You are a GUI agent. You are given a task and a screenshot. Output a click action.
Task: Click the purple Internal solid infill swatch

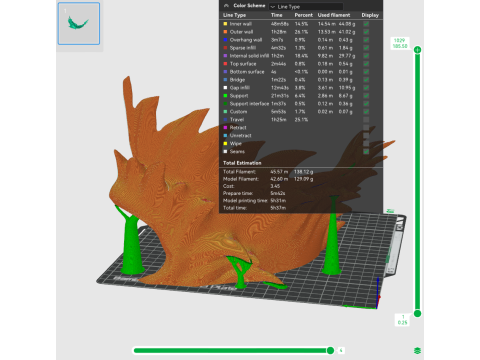(x=225, y=56)
